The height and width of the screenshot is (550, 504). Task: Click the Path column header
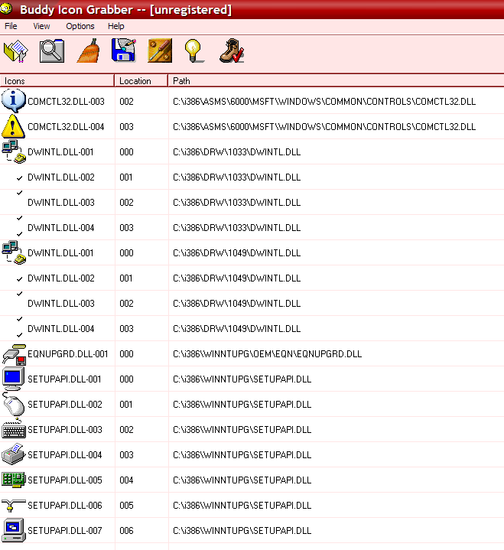tap(336, 81)
